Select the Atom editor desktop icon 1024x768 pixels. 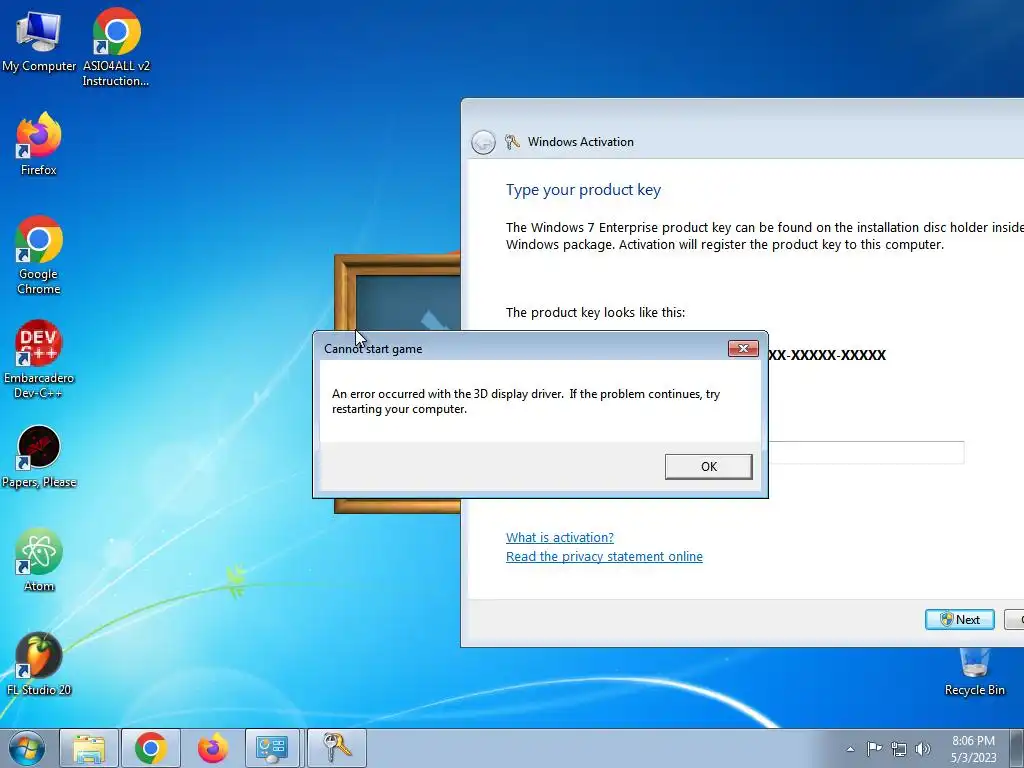click(x=39, y=560)
